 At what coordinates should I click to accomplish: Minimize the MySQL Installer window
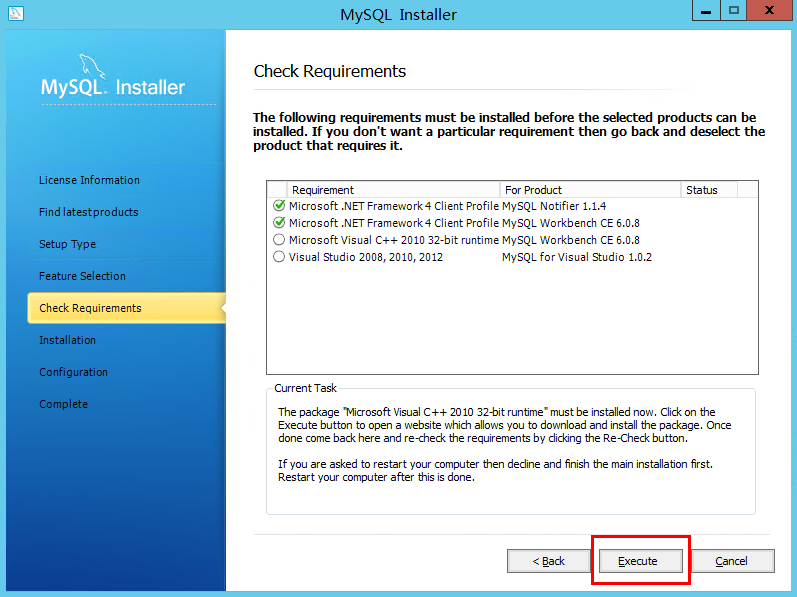(706, 11)
